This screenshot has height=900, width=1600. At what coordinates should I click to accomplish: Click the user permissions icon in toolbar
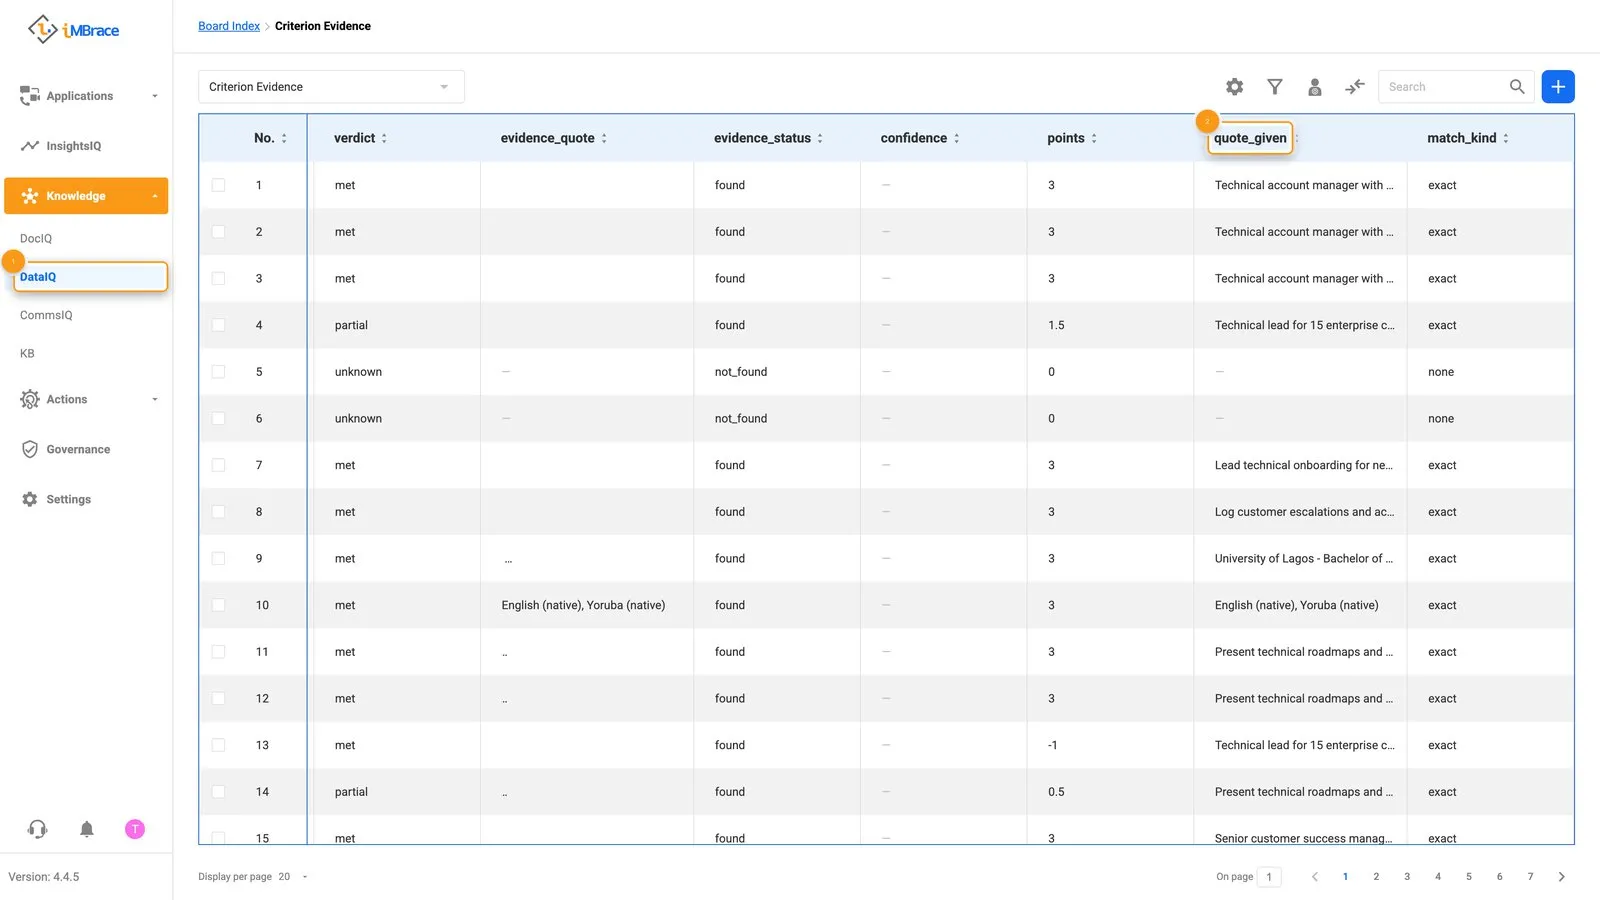(1315, 87)
